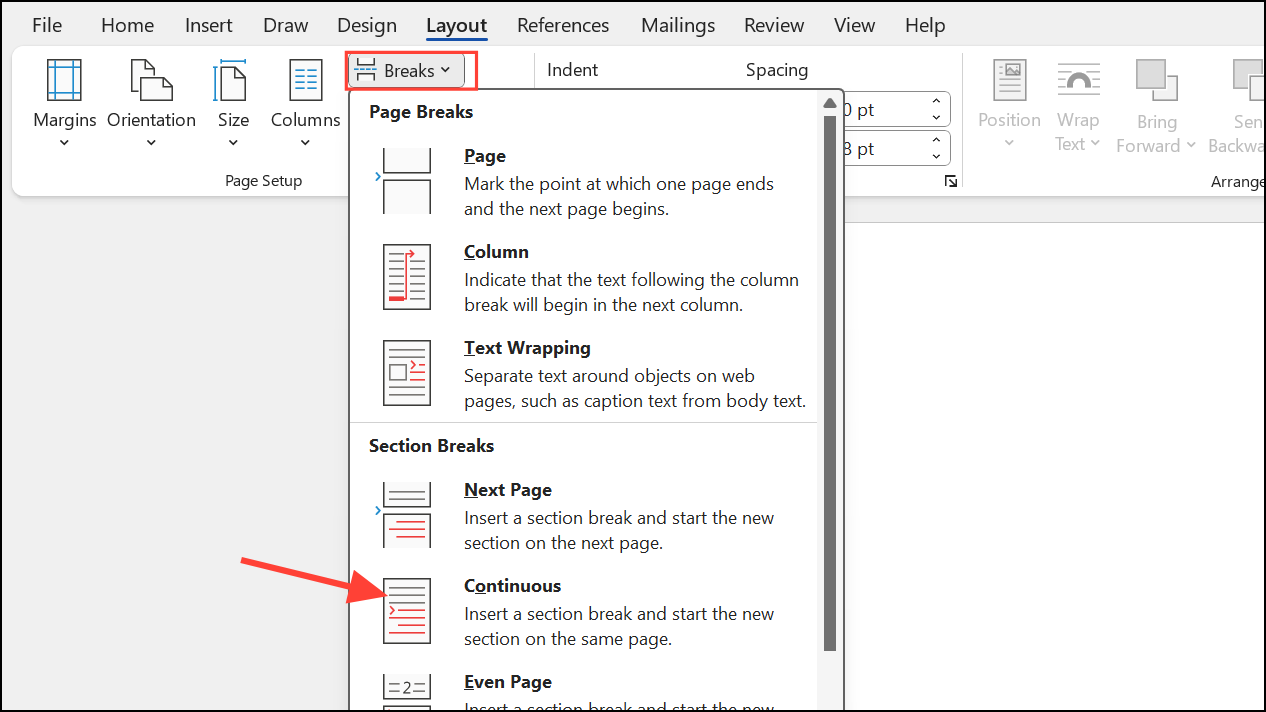
Task: Insert a Next Page section break
Action: click(x=507, y=489)
